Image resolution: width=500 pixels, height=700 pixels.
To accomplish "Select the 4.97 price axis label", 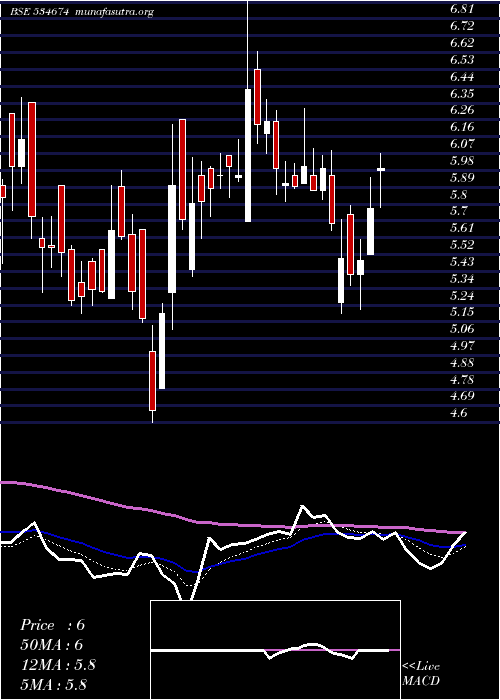I will pos(462,346).
